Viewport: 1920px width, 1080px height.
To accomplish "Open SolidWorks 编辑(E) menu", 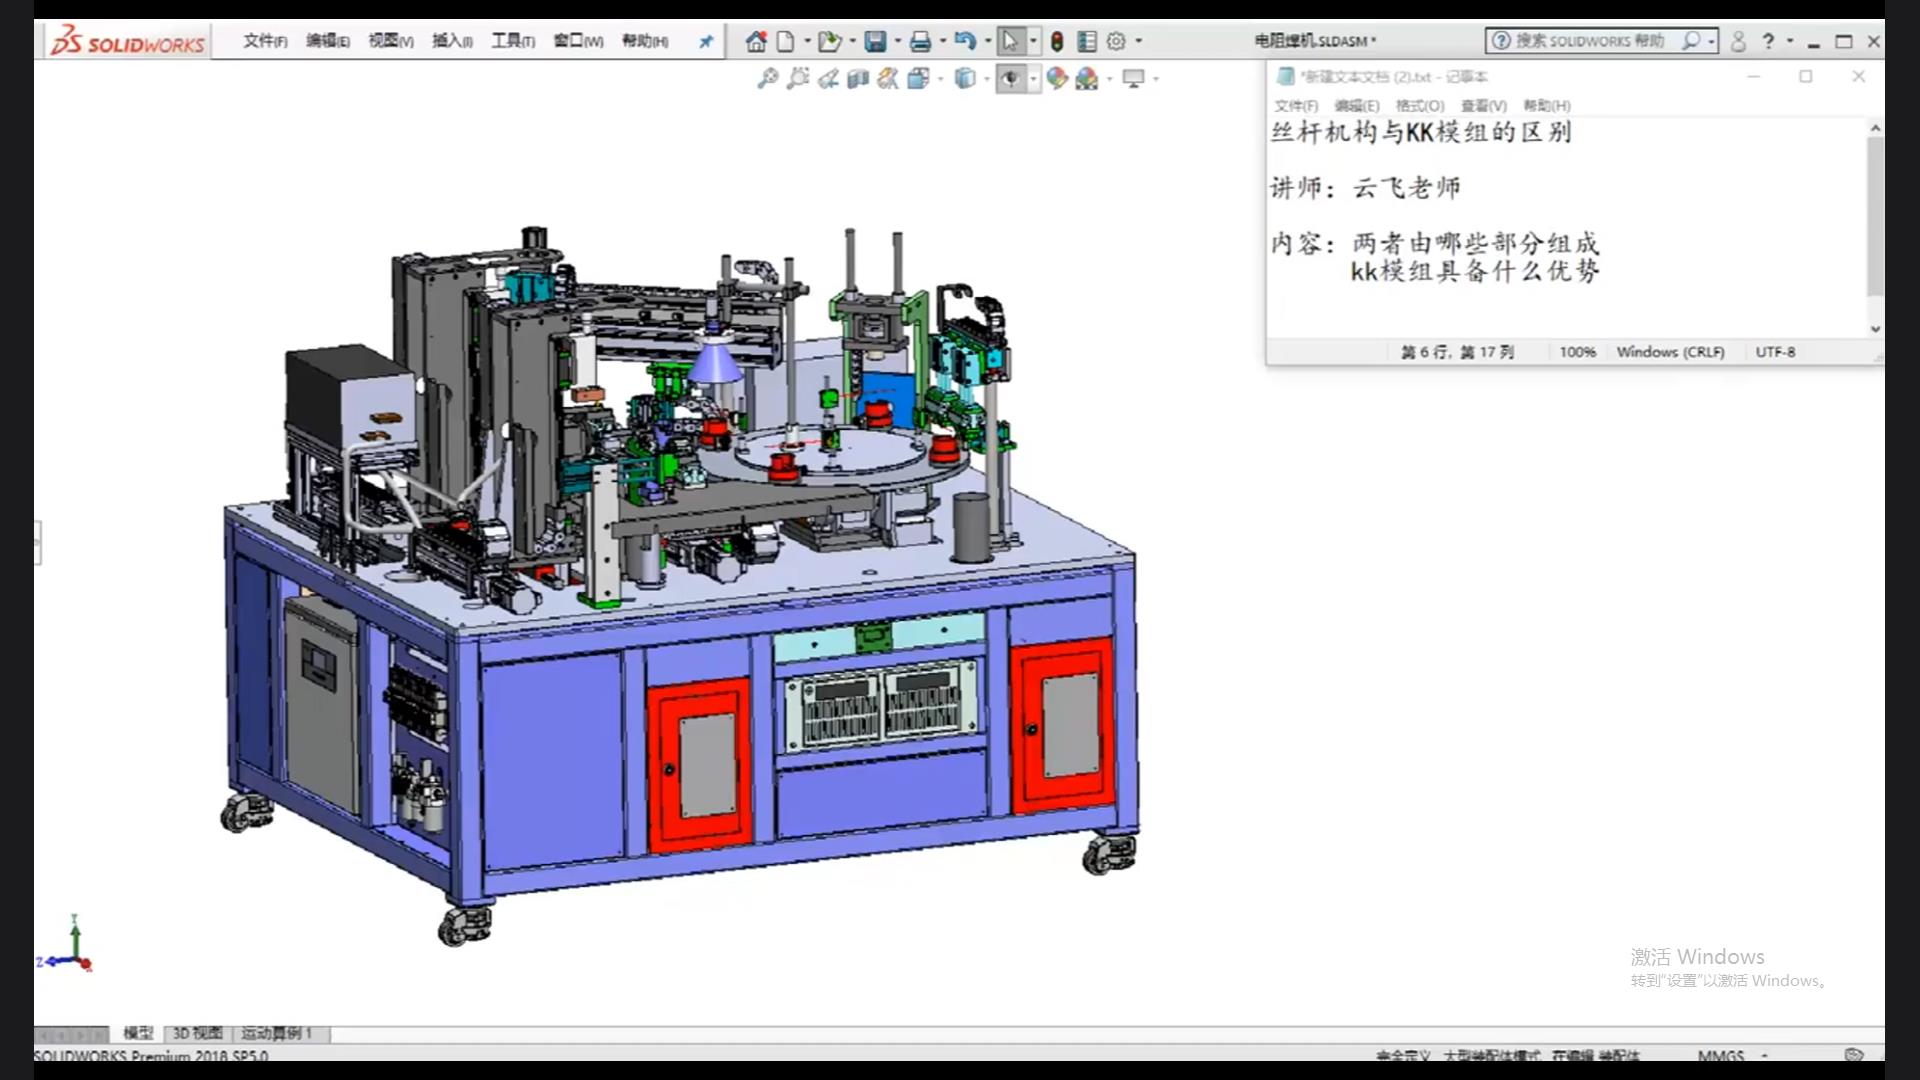I will 328,41.
